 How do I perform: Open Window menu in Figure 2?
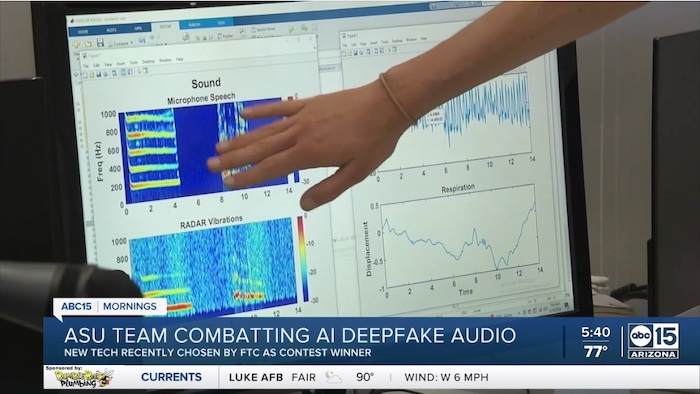pos(411,40)
